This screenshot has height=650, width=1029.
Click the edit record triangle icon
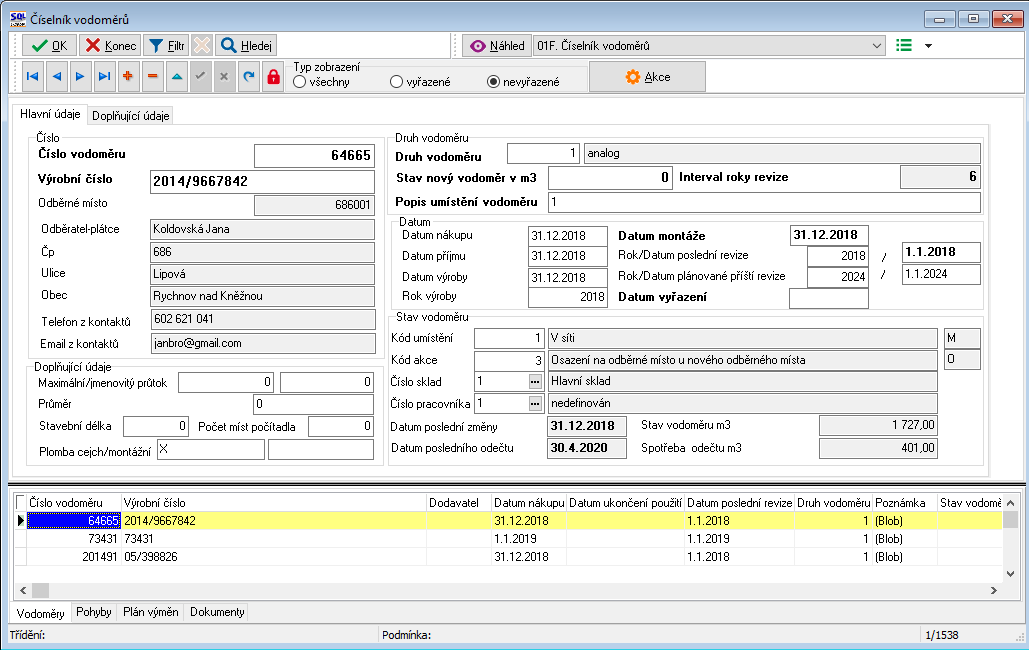[x=177, y=77]
